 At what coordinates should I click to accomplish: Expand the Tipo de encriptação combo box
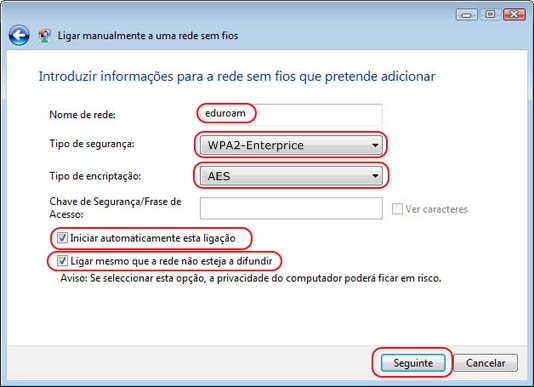point(291,176)
